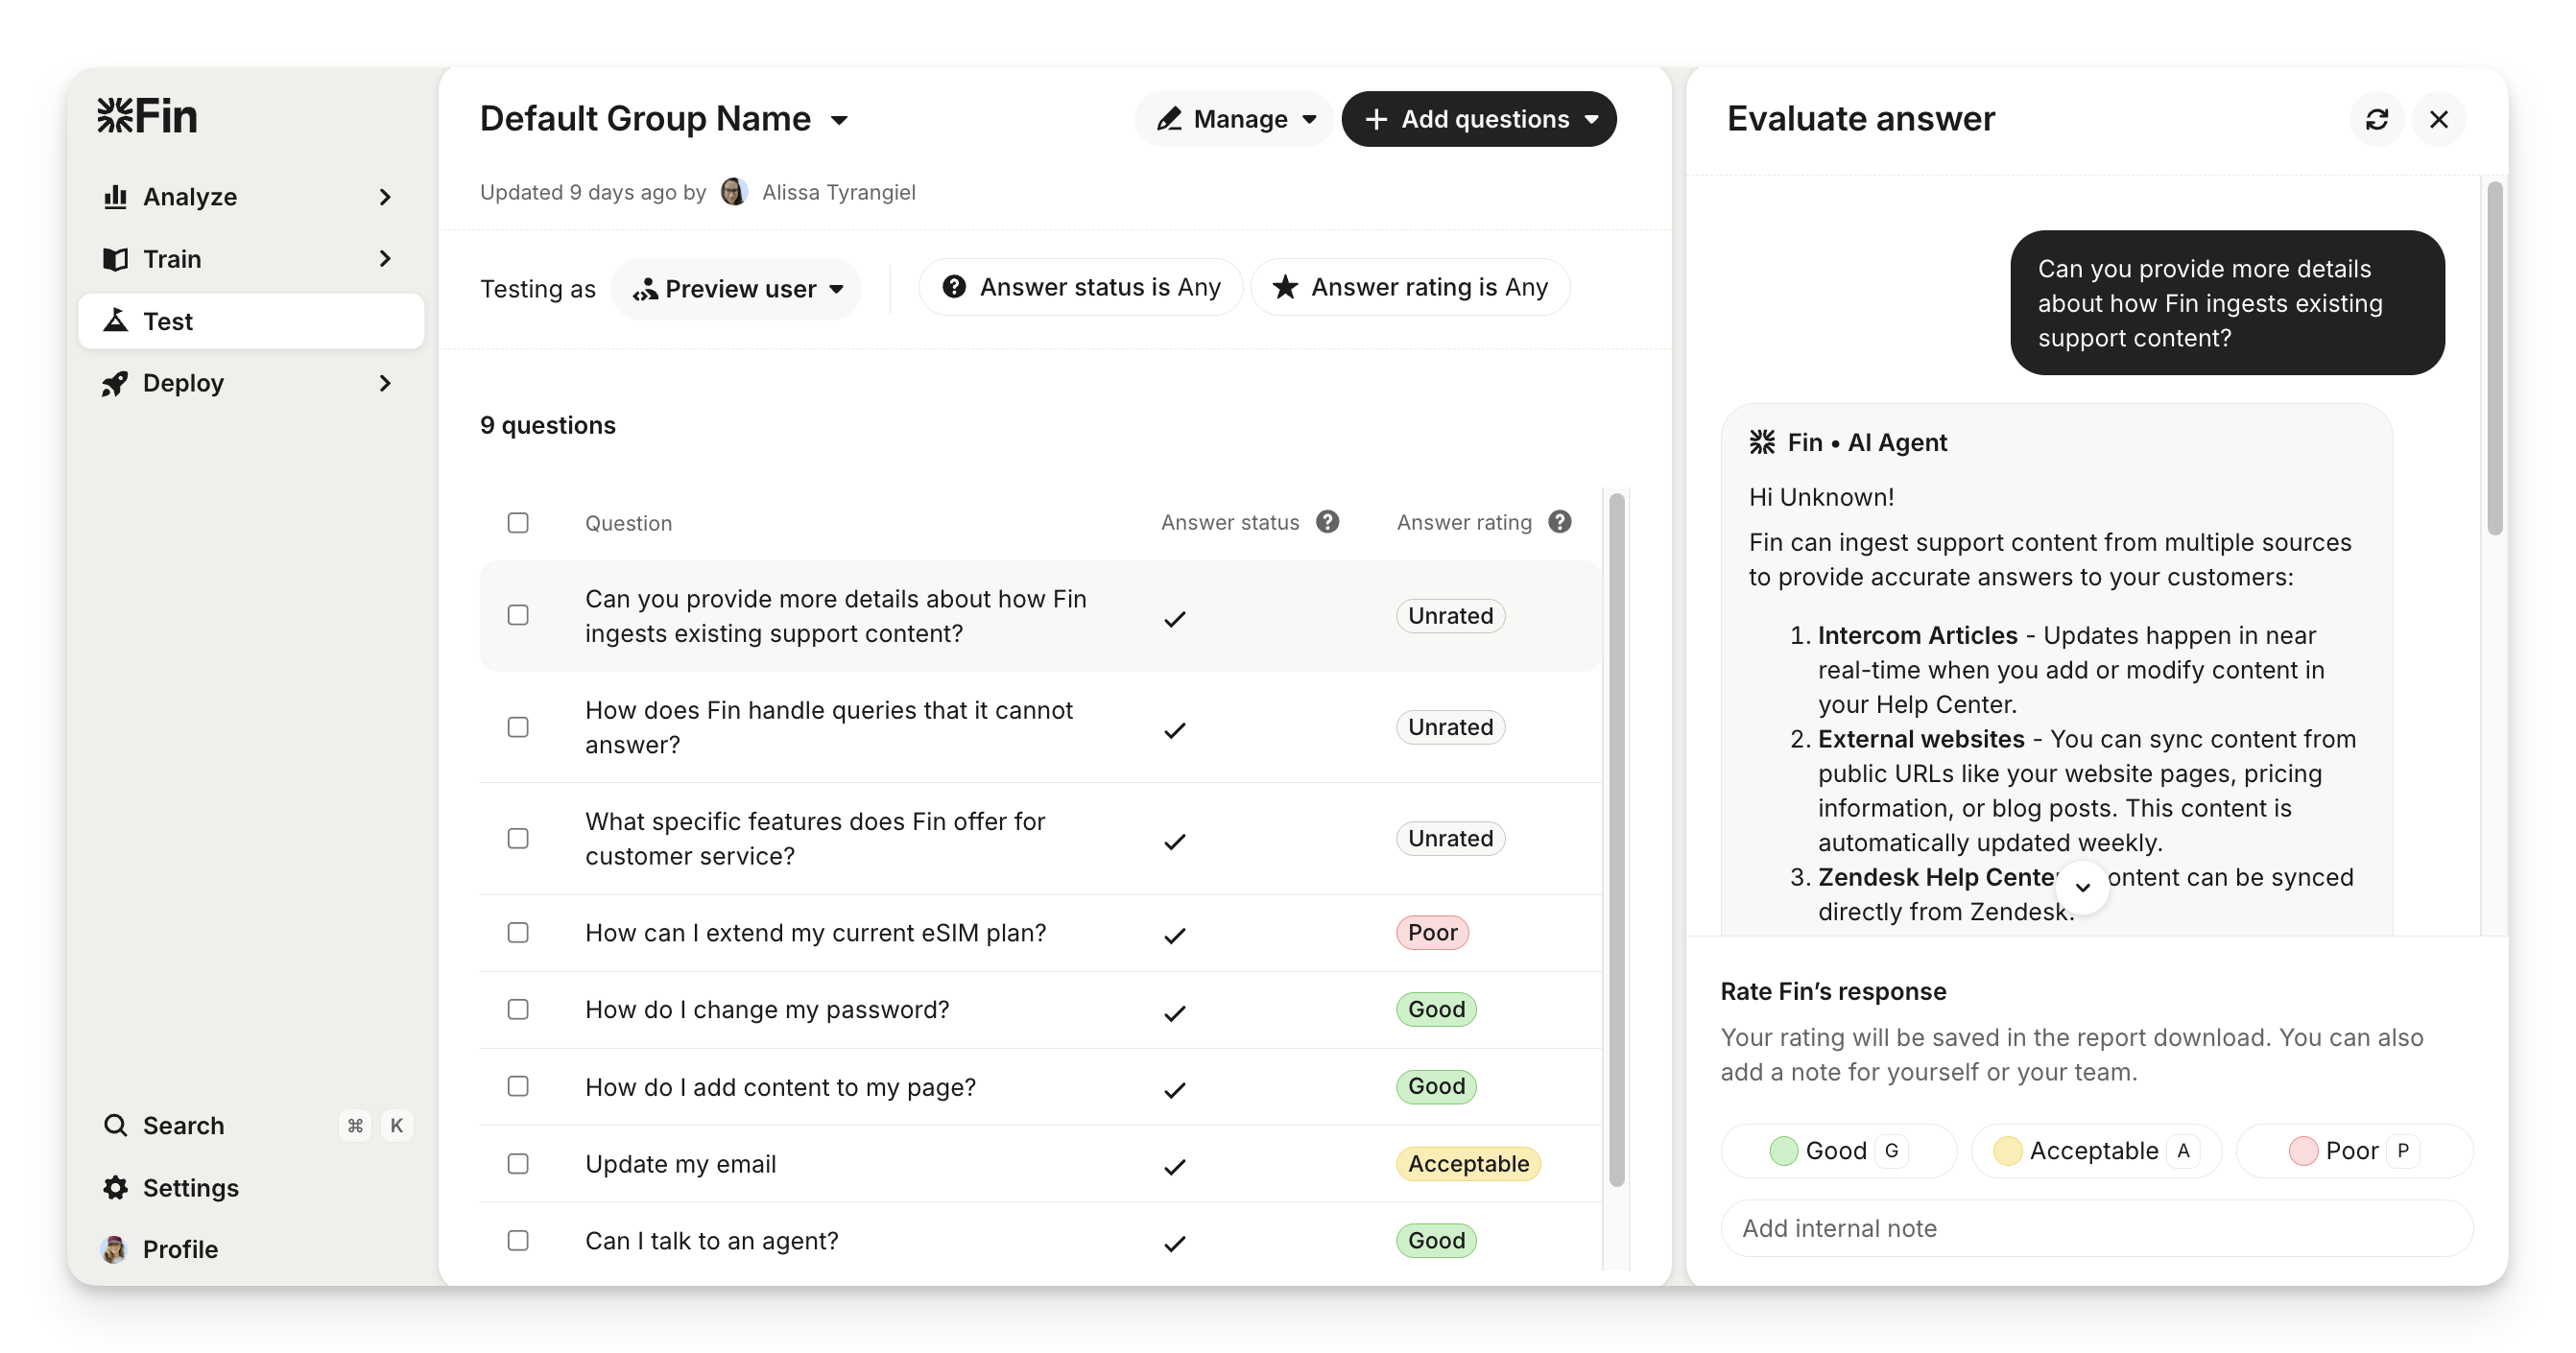Expand the Manage dropdown

click(1235, 119)
